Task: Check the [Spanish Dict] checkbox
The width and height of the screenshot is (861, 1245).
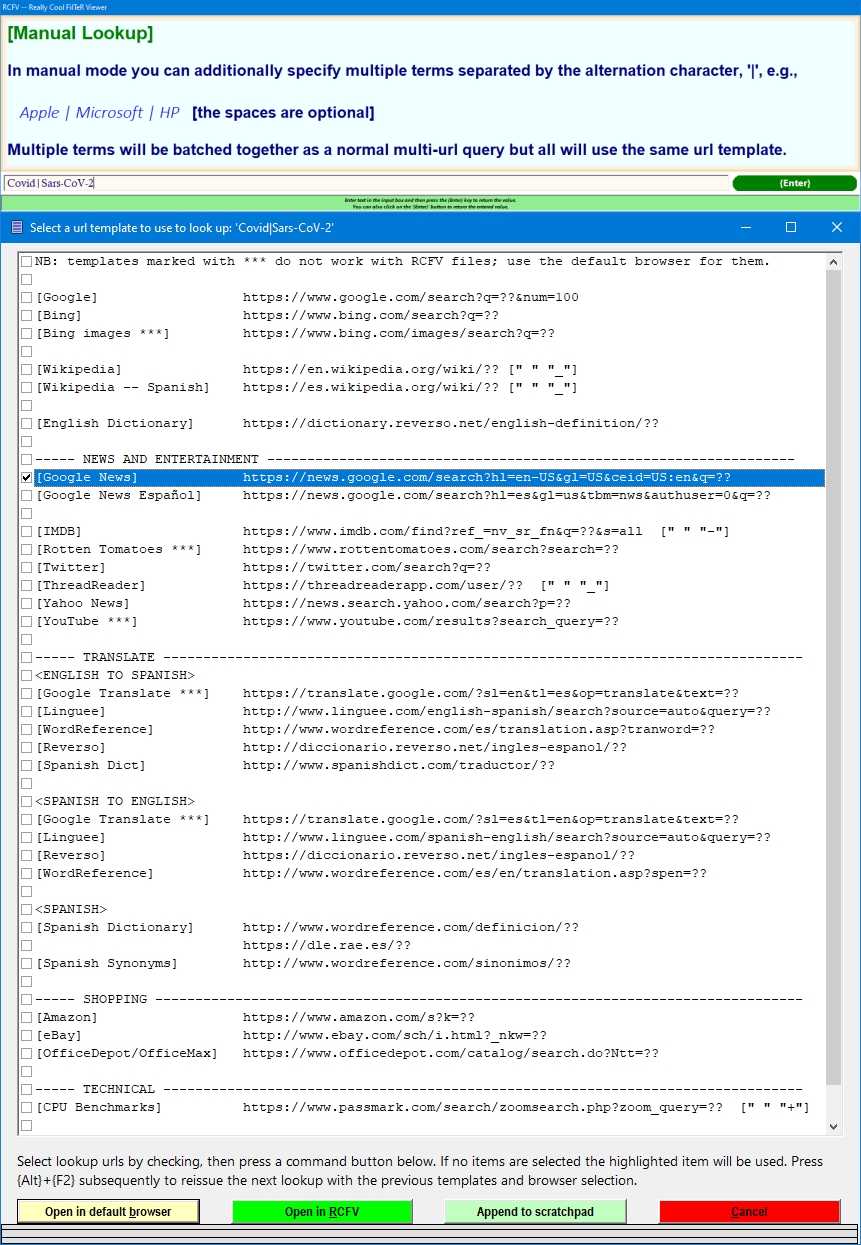Action: coord(26,765)
